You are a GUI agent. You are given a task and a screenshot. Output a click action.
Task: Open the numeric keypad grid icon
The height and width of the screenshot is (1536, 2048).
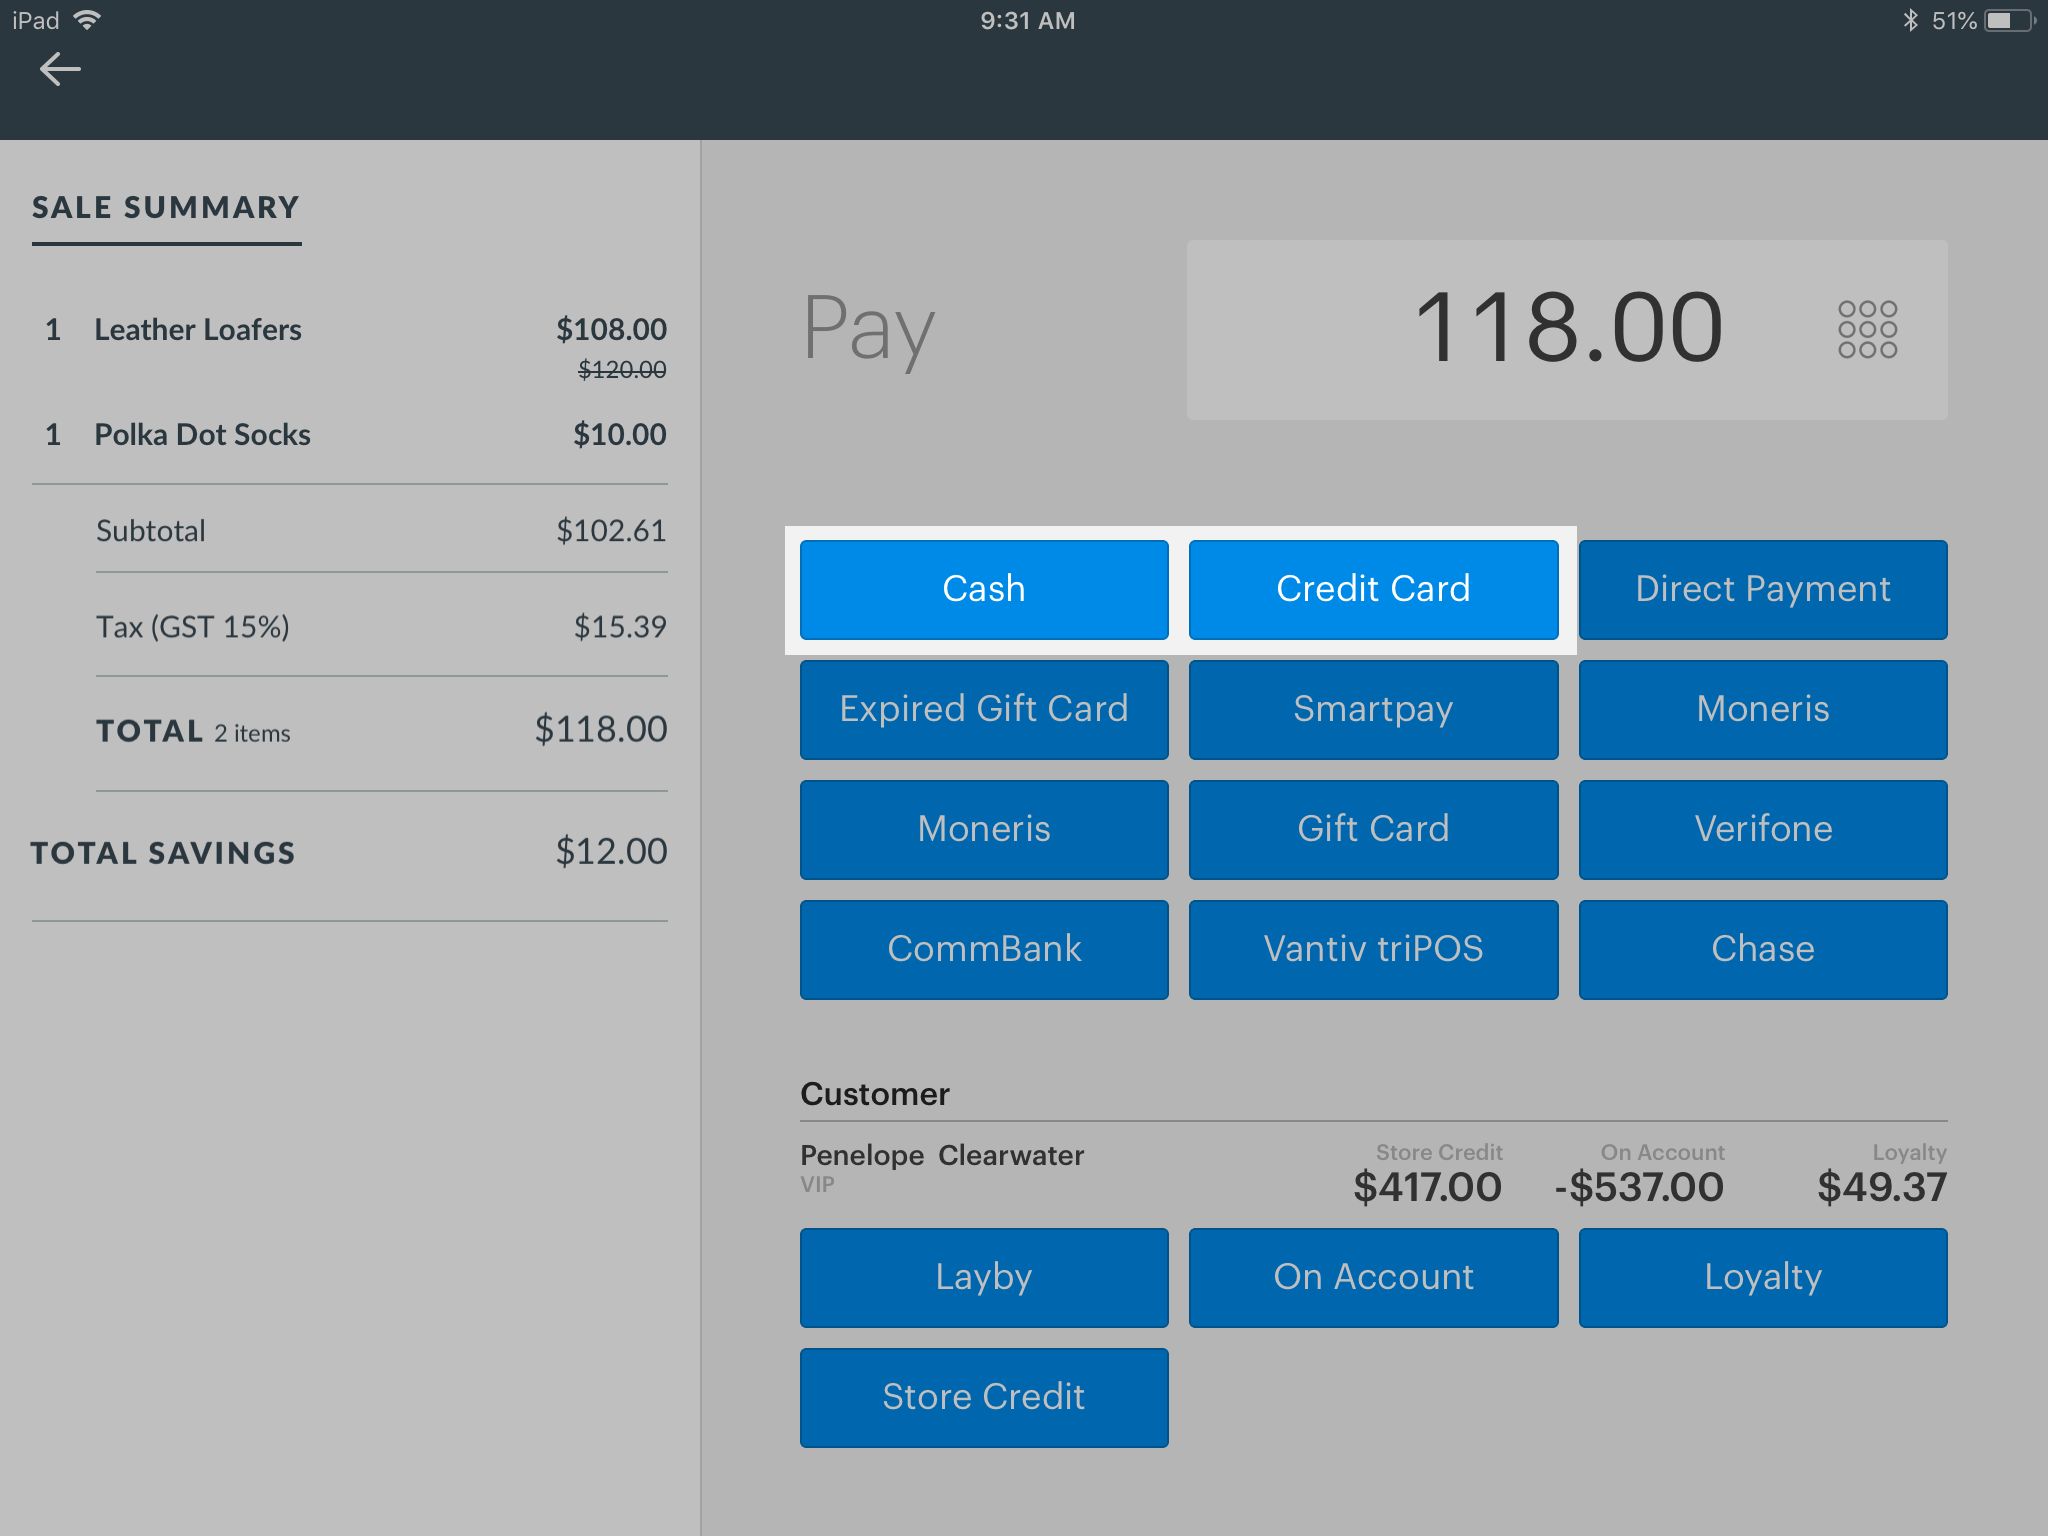[1867, 329]
